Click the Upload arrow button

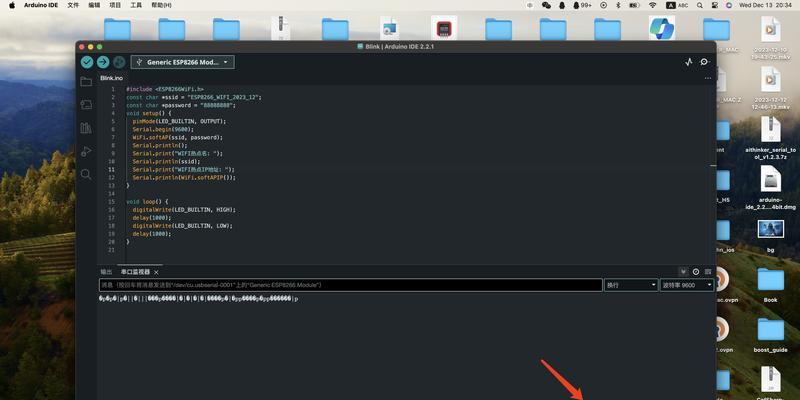[103, 62]
